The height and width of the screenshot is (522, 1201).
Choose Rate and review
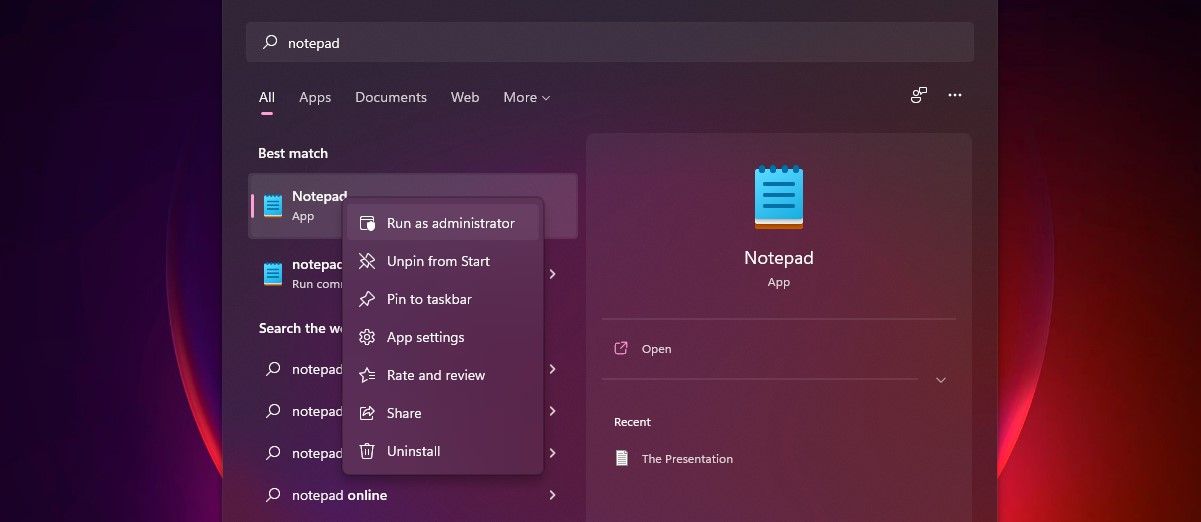click(443, 375)
